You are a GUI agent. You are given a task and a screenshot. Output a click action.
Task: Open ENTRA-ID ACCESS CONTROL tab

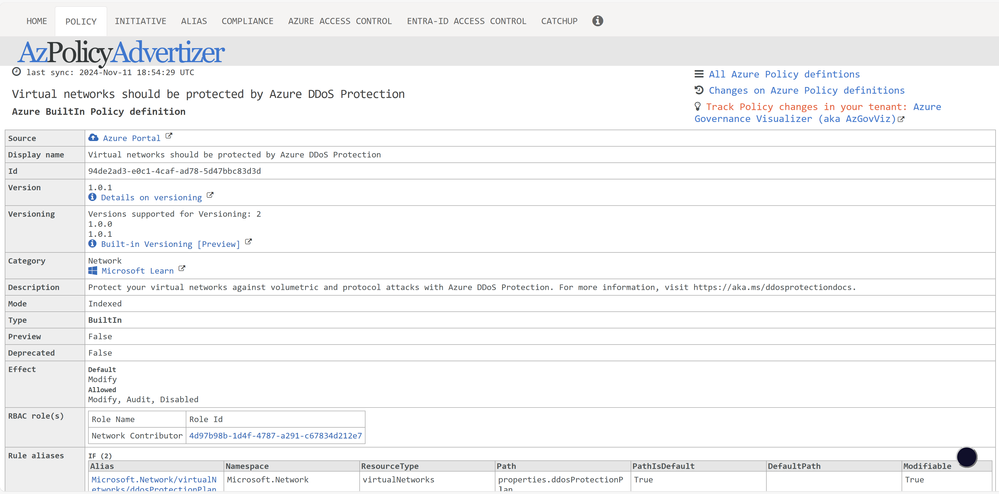pos(466,21)
